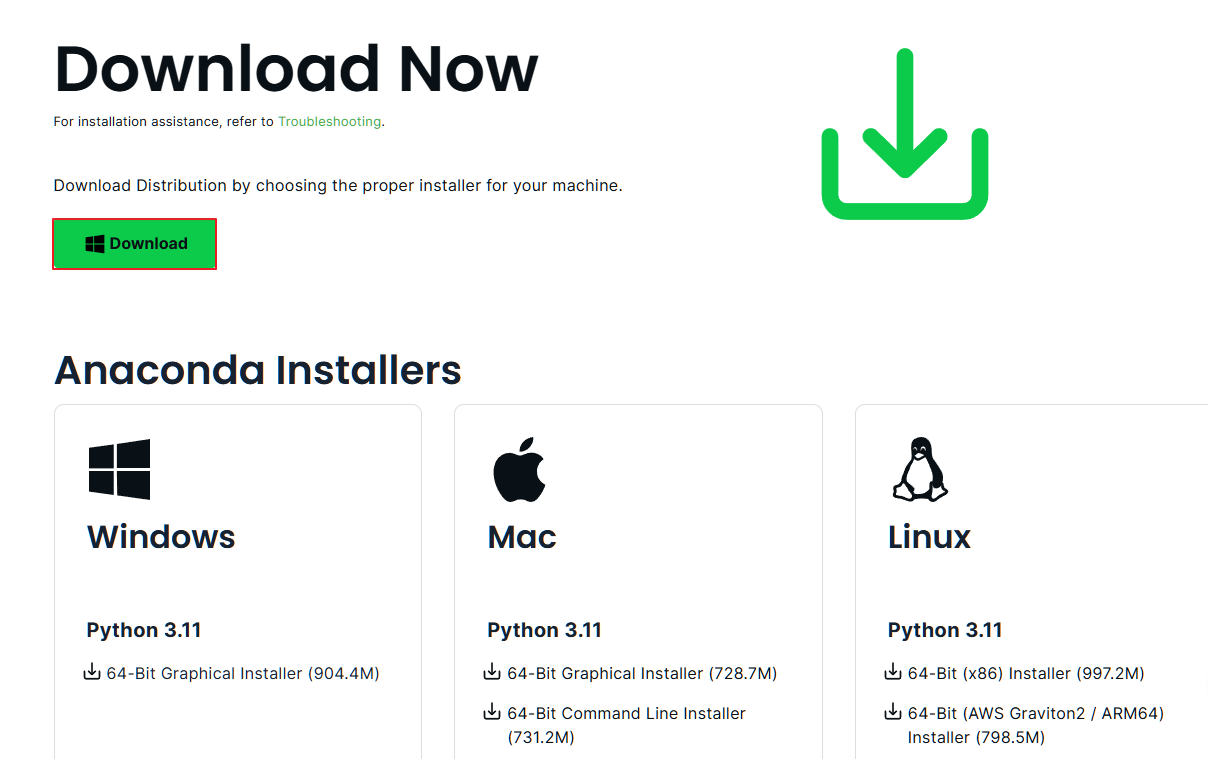
Task: Download Linux 64-Bit (x86) Installer (997.2M)
Action: 1026,673
